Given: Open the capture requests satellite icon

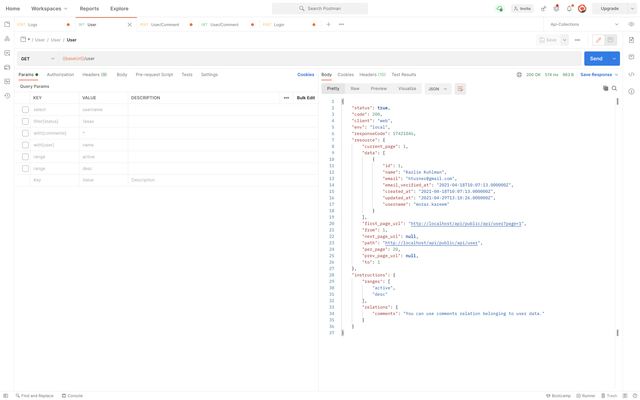Looking at the screenshot, I should click(543, 9).
